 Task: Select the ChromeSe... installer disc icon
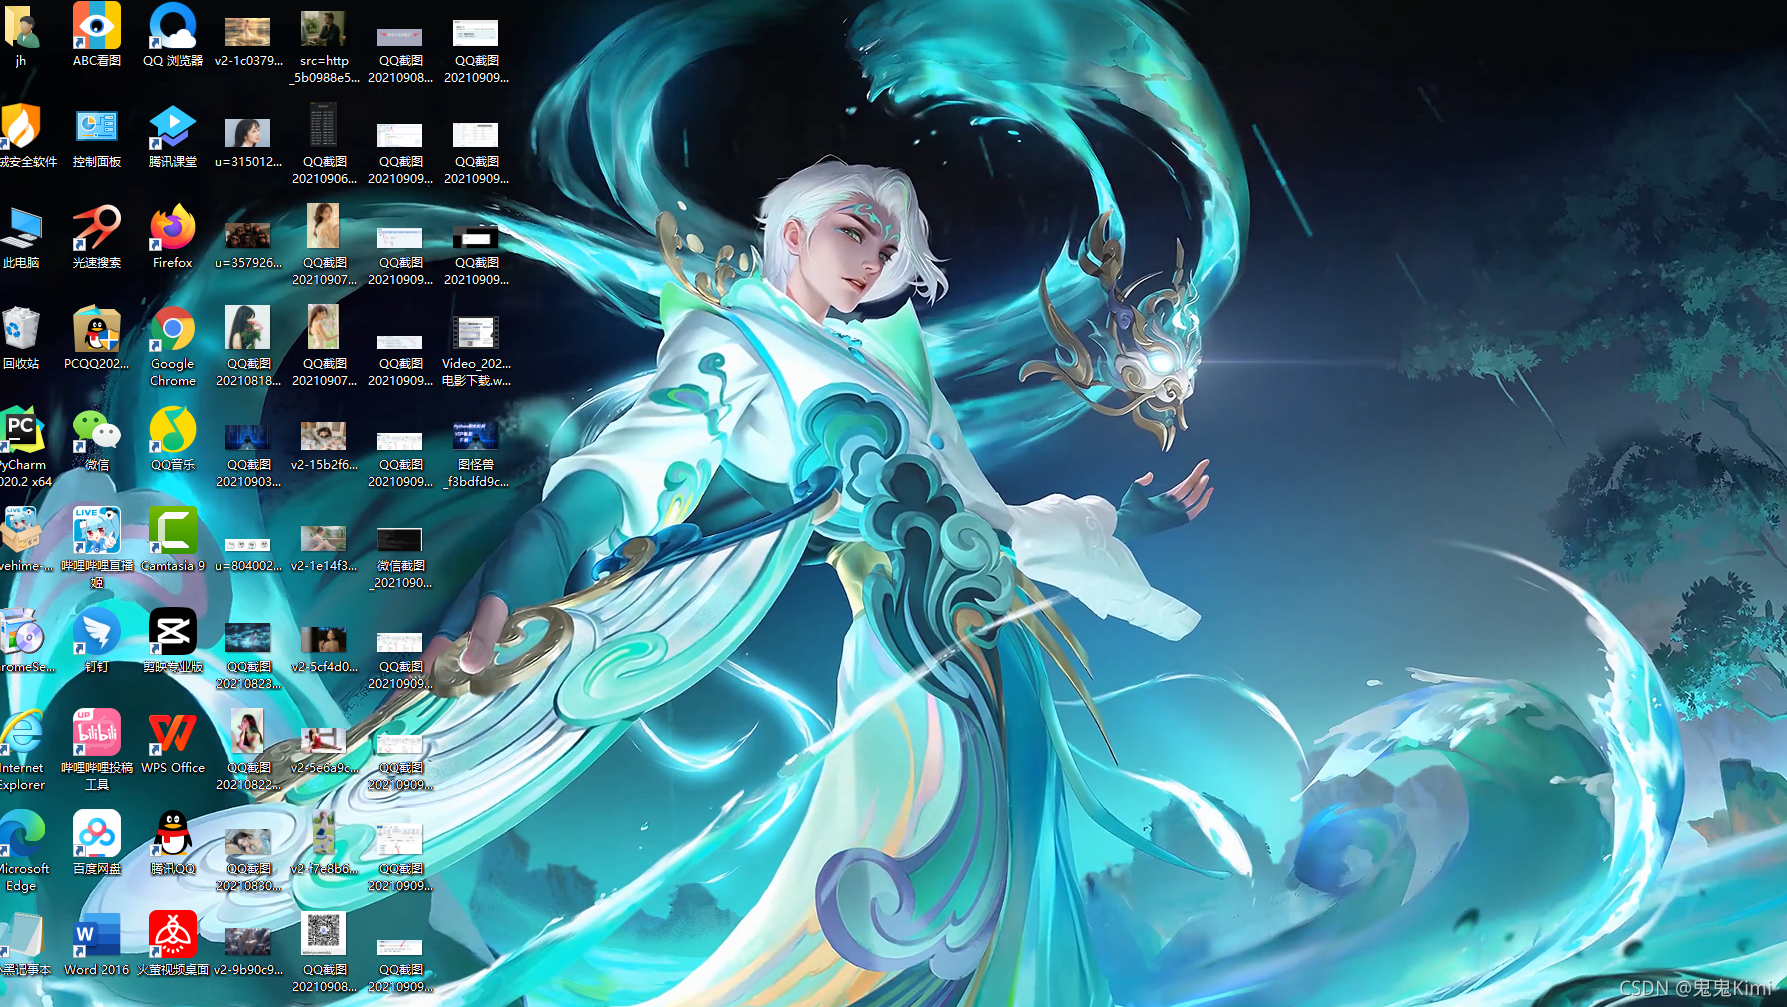[x=24, y=641]
